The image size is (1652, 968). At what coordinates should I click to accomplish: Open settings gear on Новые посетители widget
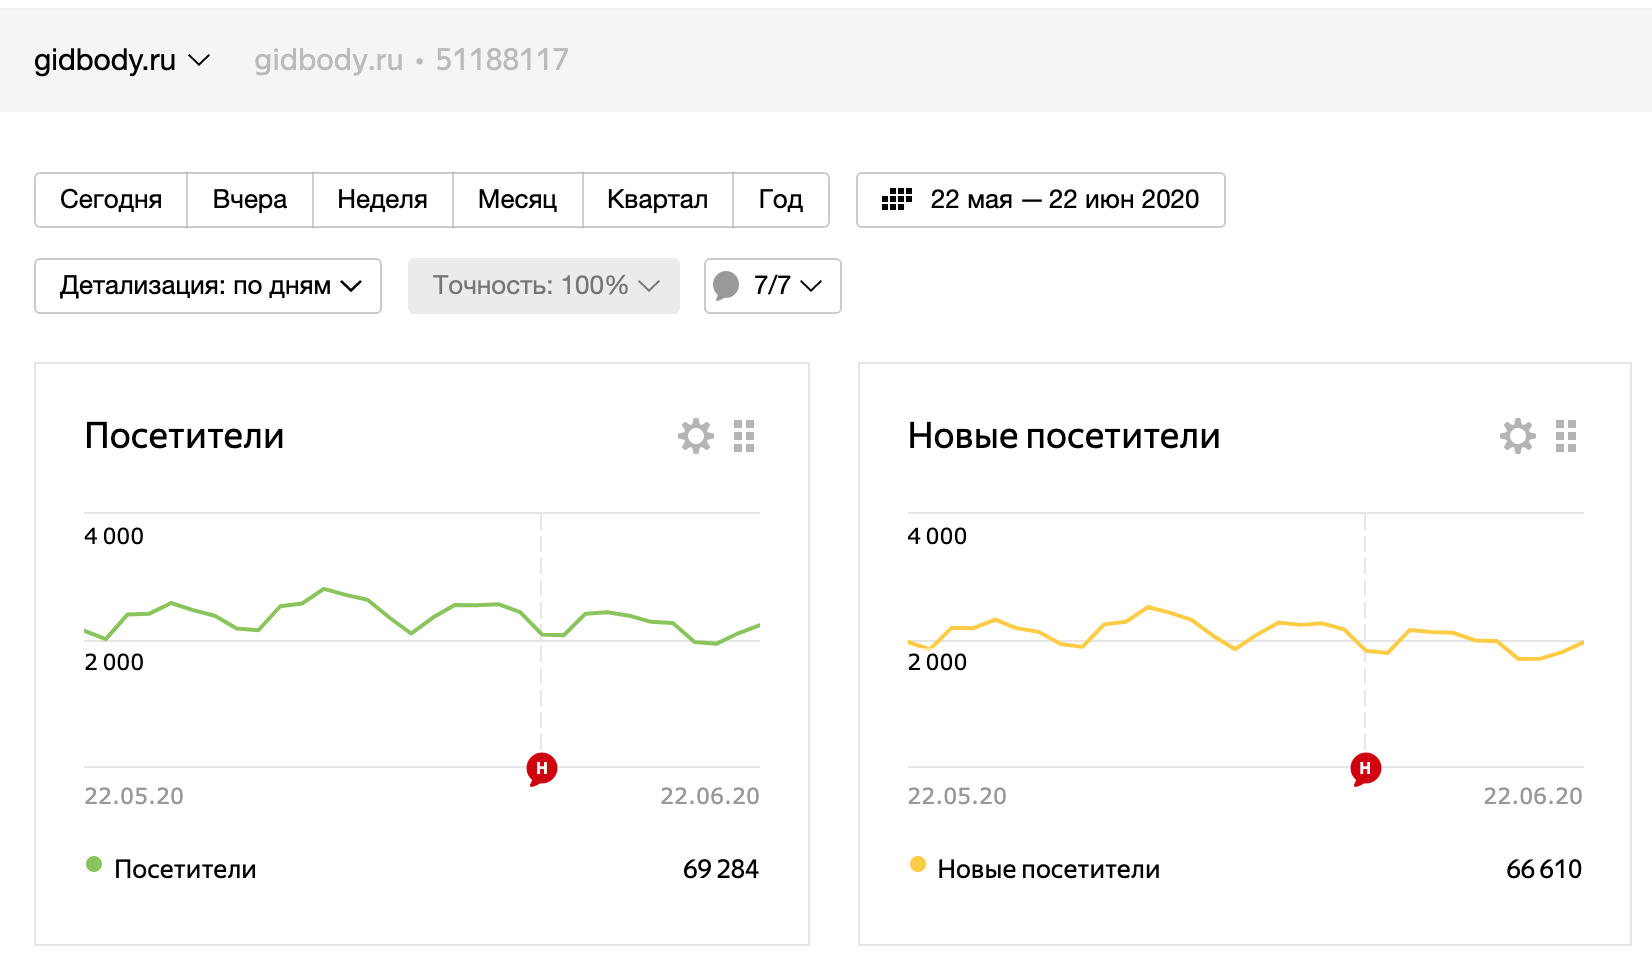1518,436
